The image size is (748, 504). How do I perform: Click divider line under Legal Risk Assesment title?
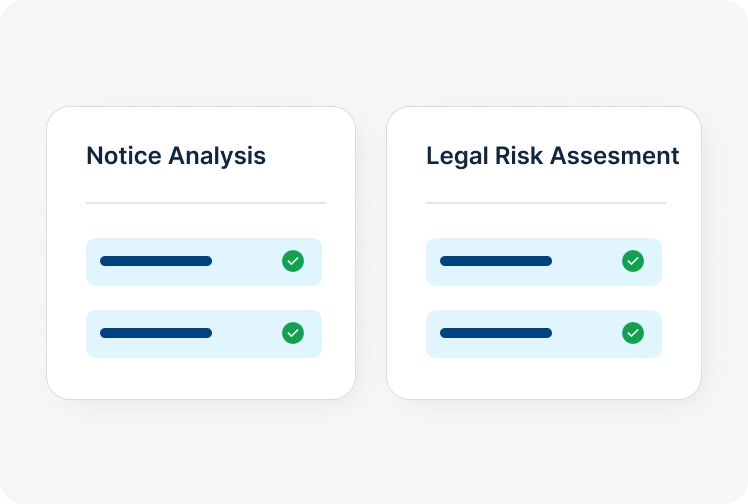click(x=546, y=203)
